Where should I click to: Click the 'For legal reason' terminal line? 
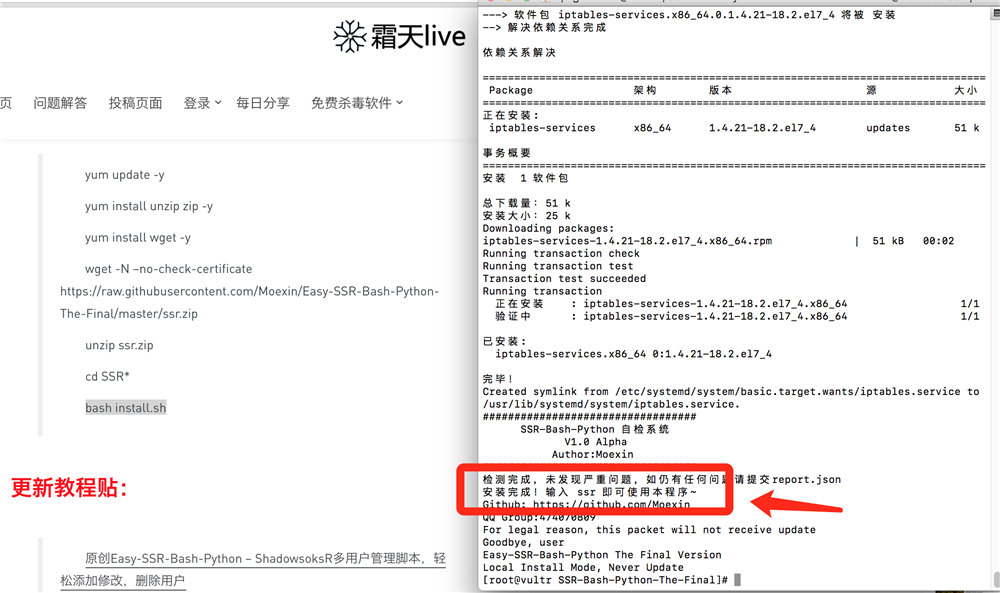pyautogui.click(x=649, y=529)
